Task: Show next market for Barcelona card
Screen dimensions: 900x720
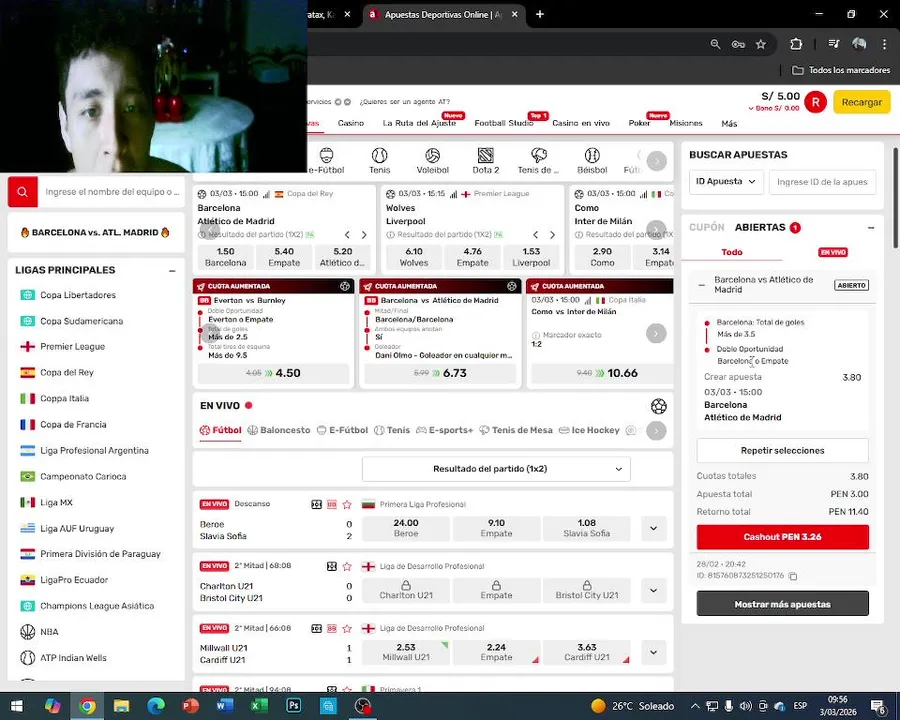Action: click(x=364, y=235)
